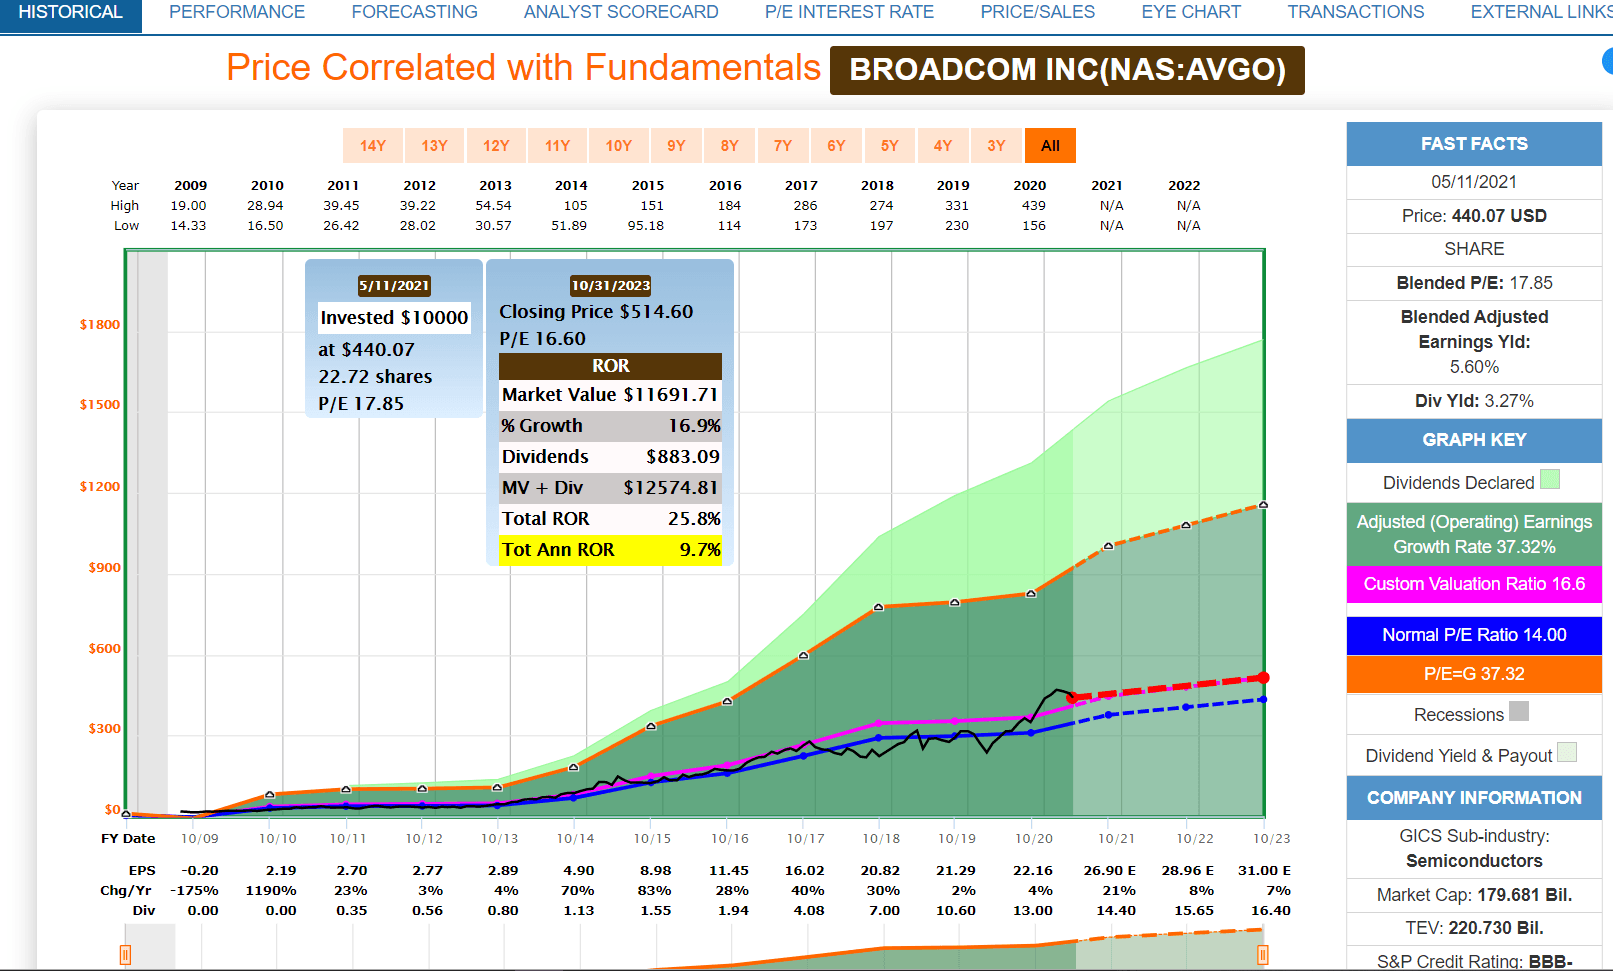
Task: Set chart range to 9Y
Action: pyautogui.click(x=677, y=146)
